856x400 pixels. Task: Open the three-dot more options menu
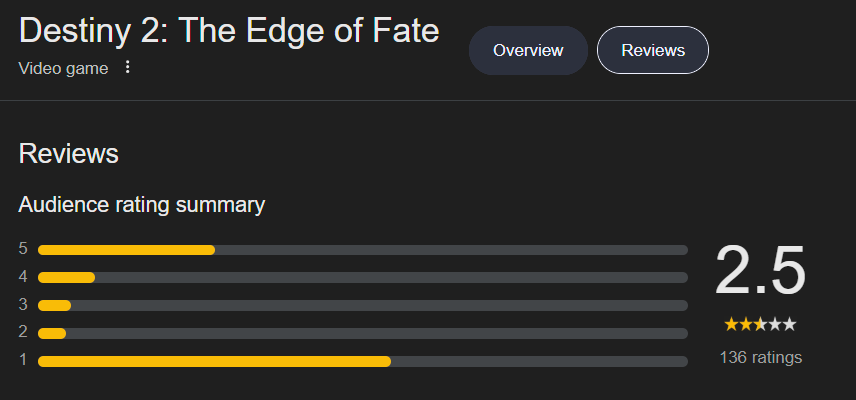[128, 67]
